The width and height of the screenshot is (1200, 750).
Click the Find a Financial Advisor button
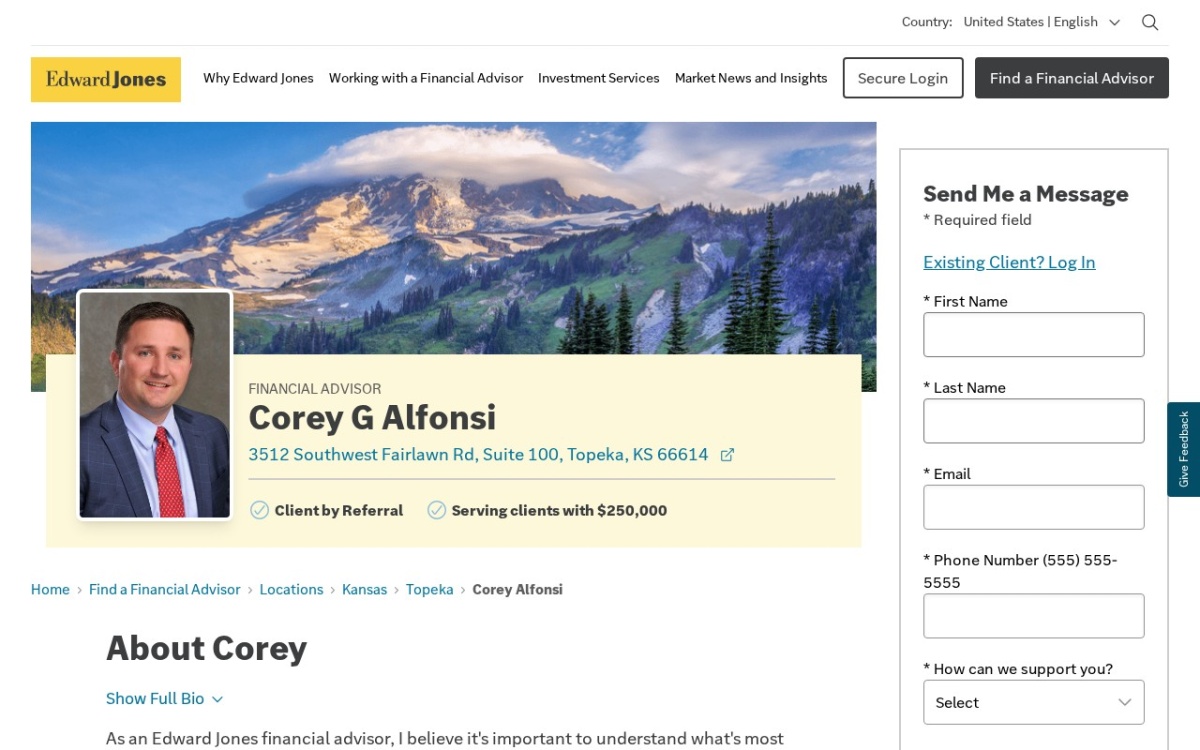1072,78
